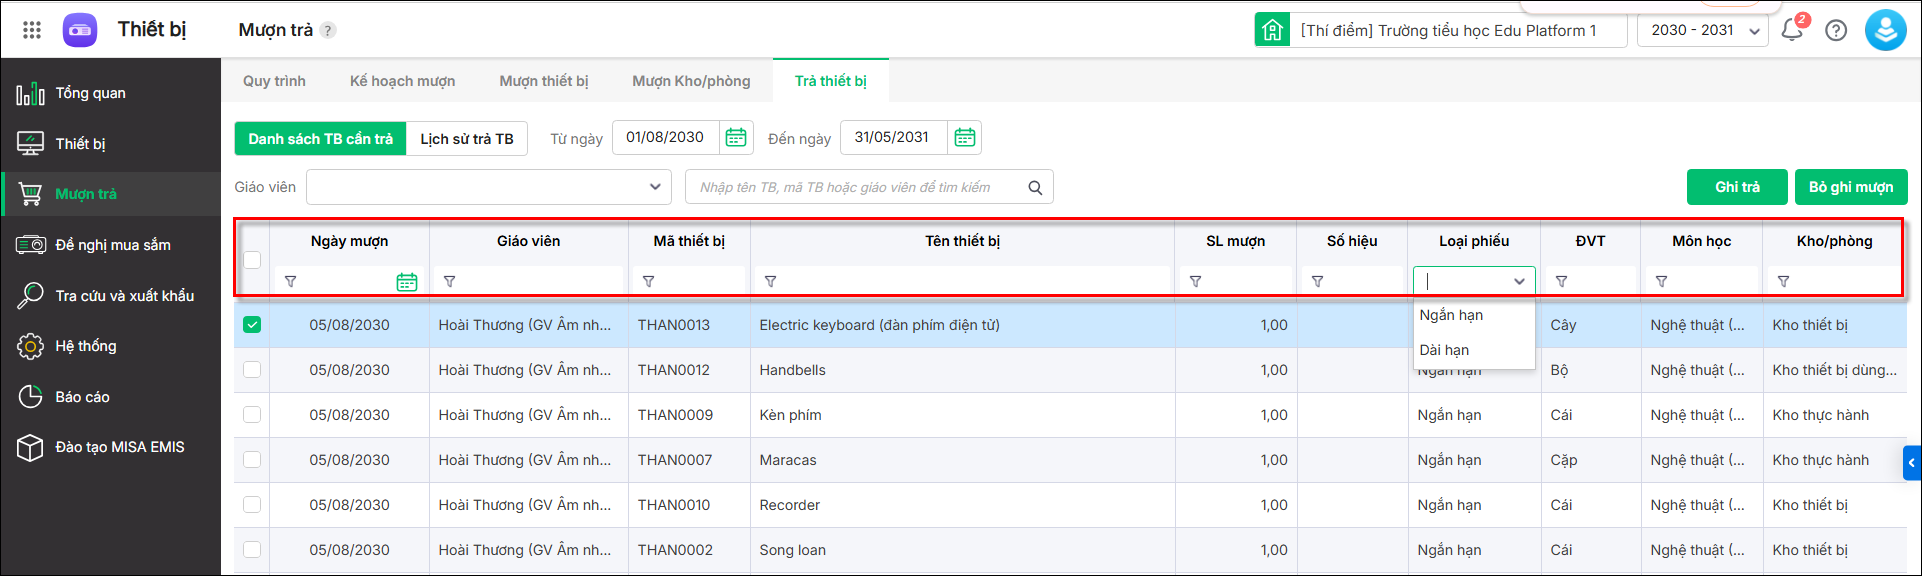Click Kho thực hành in Maracas row
The height and width of the screenshot is (576, 1922).
click(1821, 460)
